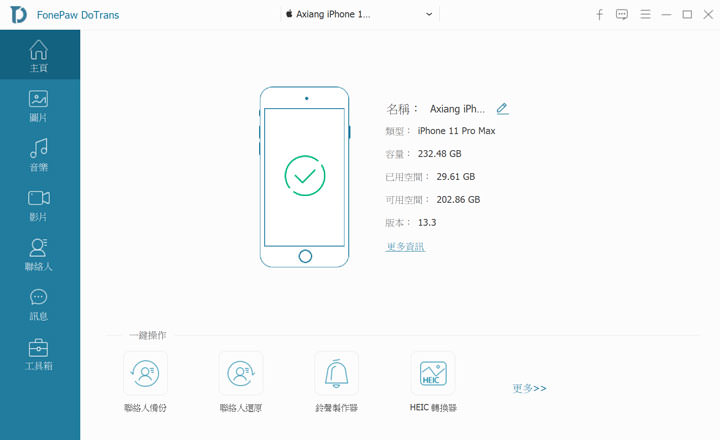The image size is (720, 440).
Task: Click the iPhone device illustration
Action: [x=304, y=177]
